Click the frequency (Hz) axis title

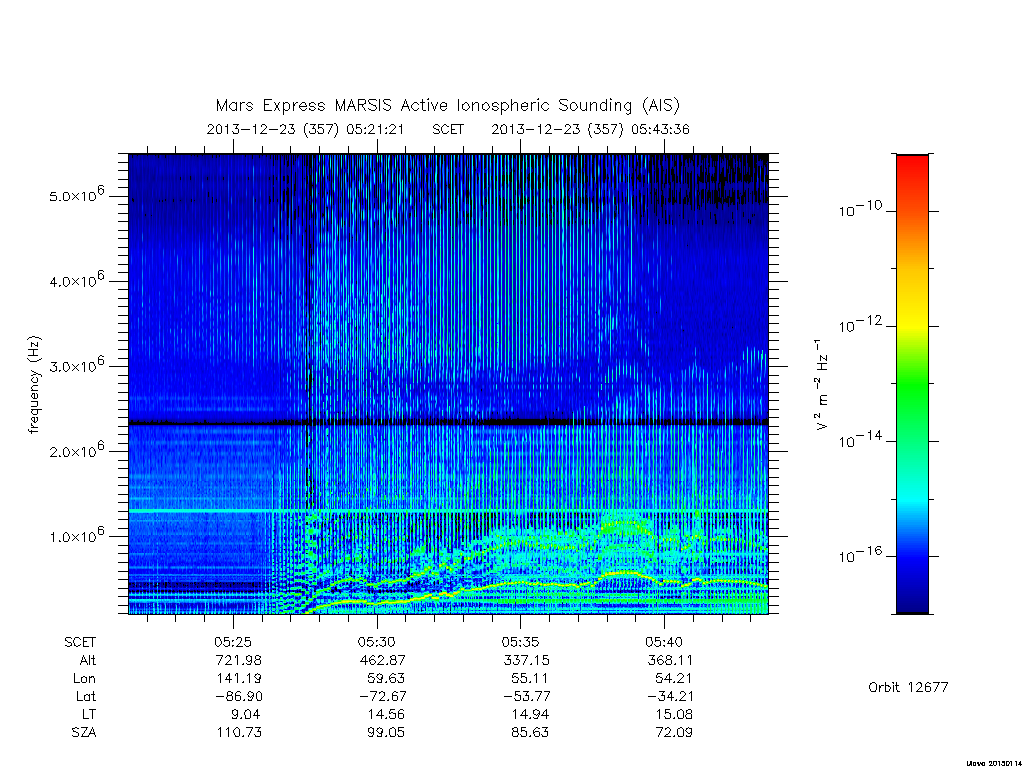tap(34, 385)
